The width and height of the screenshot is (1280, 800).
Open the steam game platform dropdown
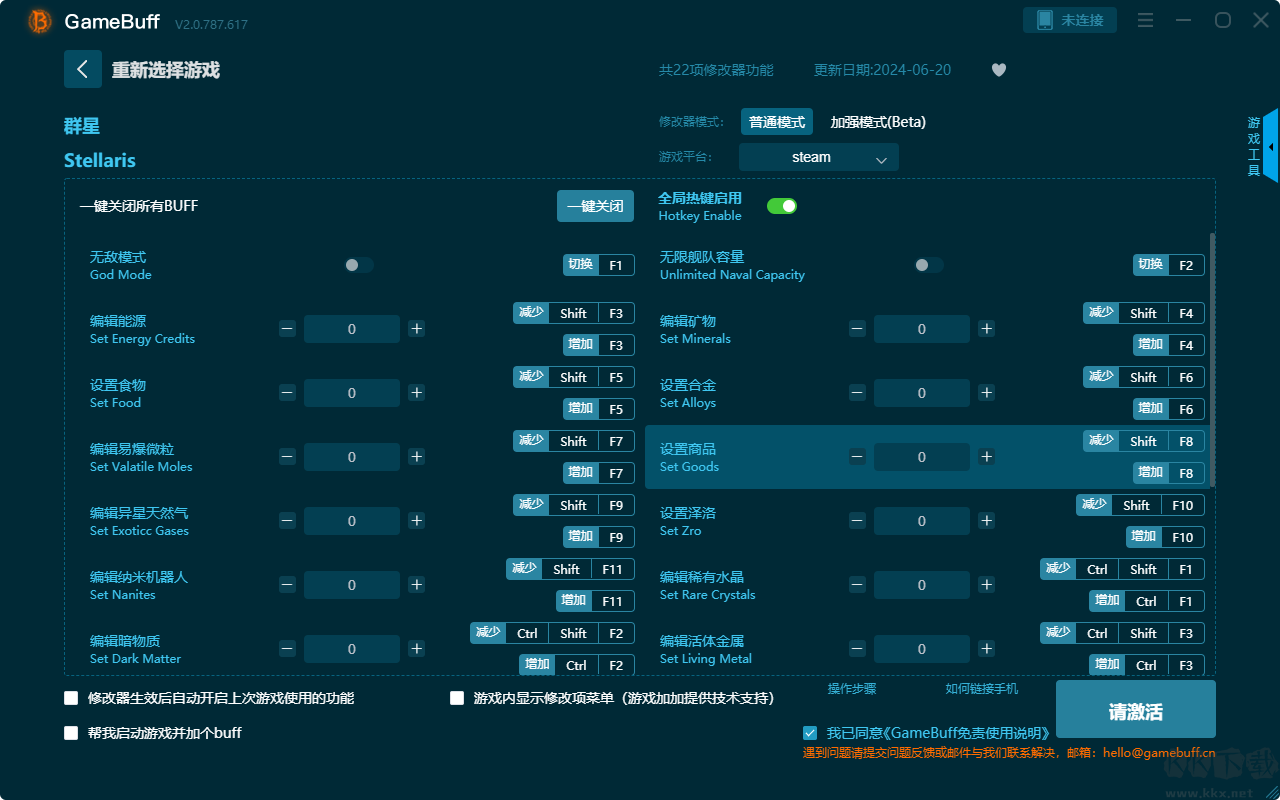point(818,157)
